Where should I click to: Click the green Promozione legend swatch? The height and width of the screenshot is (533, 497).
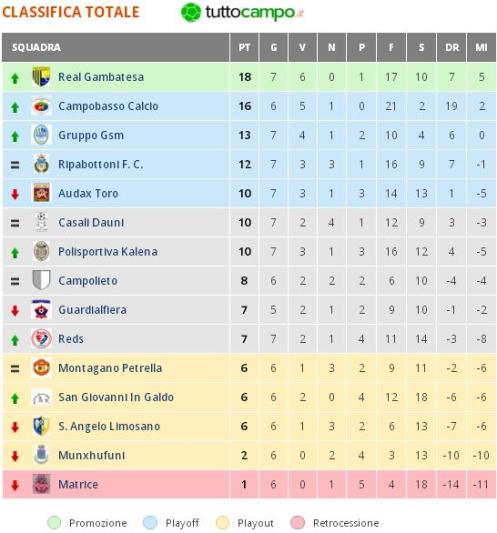(x=54, y=523)
